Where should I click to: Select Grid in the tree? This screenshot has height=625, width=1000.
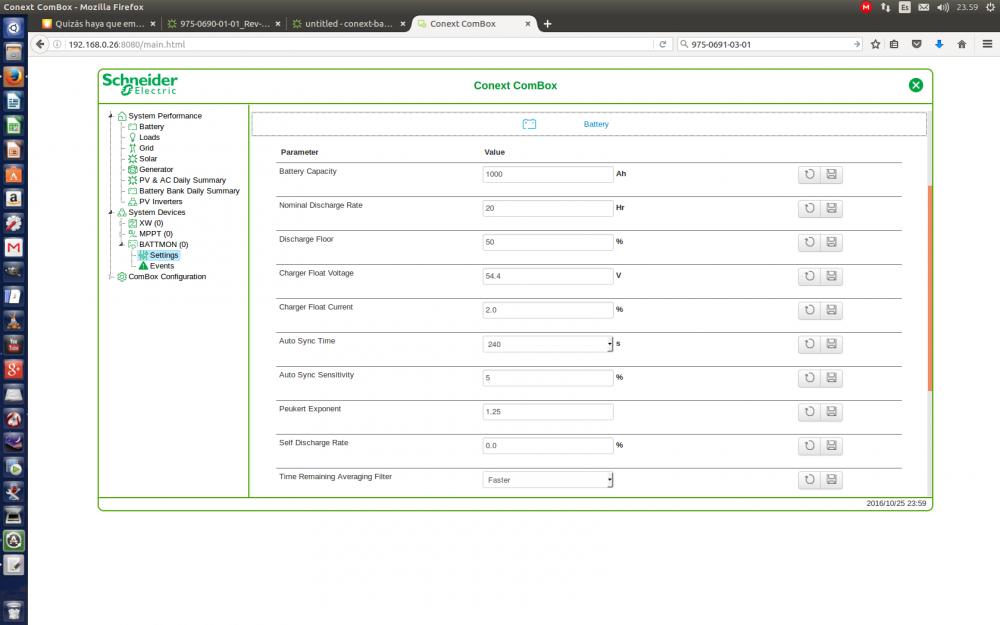pyautogui.click(x=146, y=148)
